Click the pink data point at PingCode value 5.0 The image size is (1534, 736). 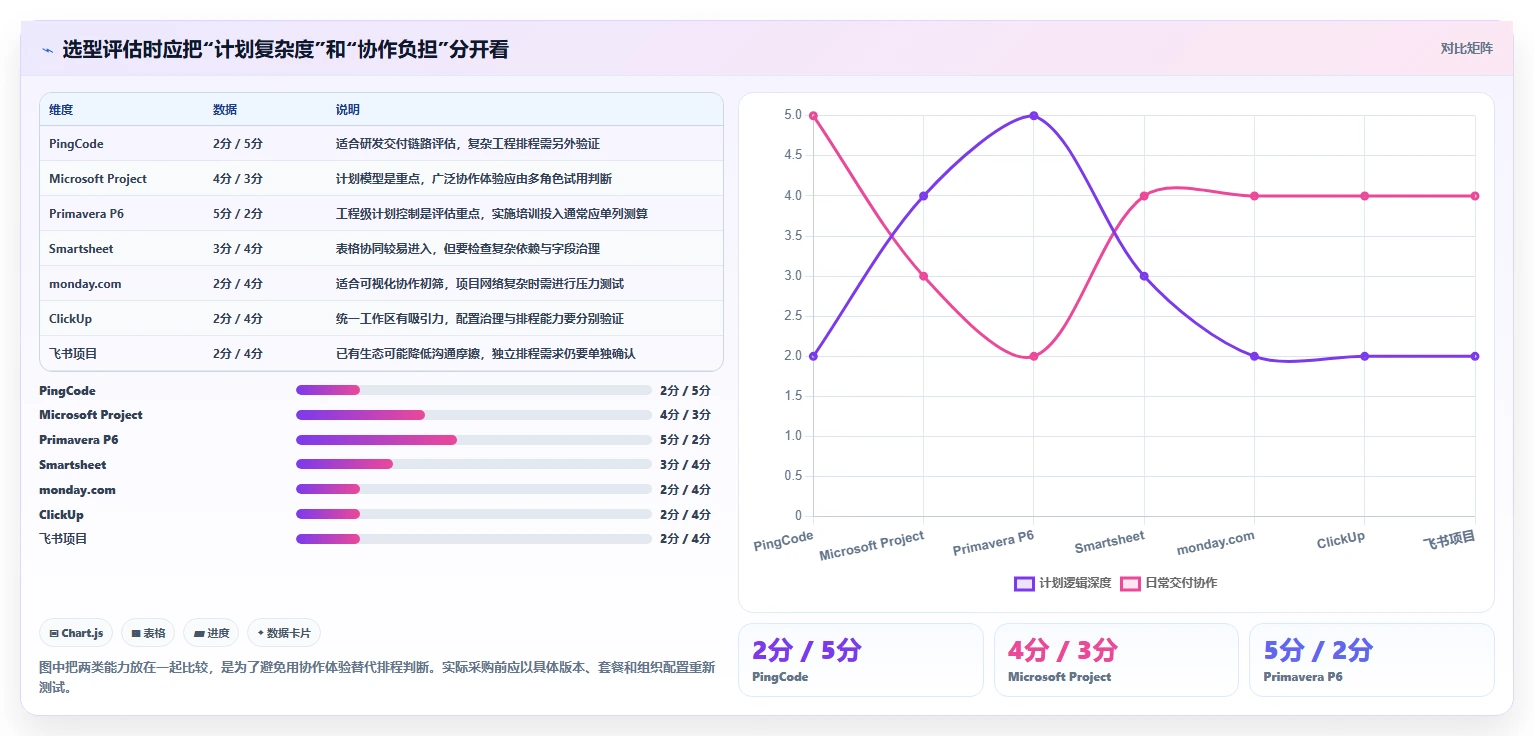(x=813, y=116)
